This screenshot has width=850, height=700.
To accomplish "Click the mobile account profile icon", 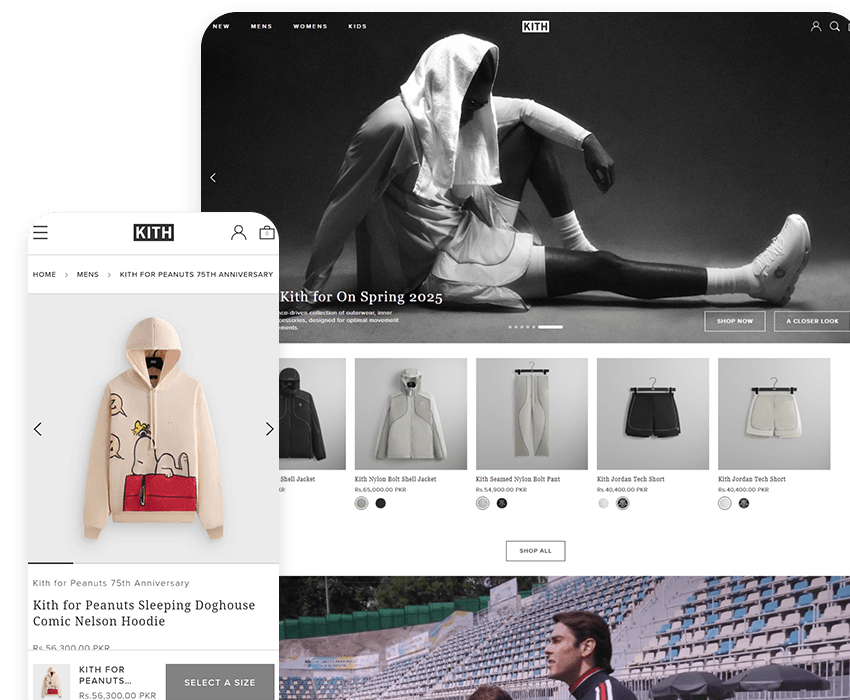I will point(238,233).
